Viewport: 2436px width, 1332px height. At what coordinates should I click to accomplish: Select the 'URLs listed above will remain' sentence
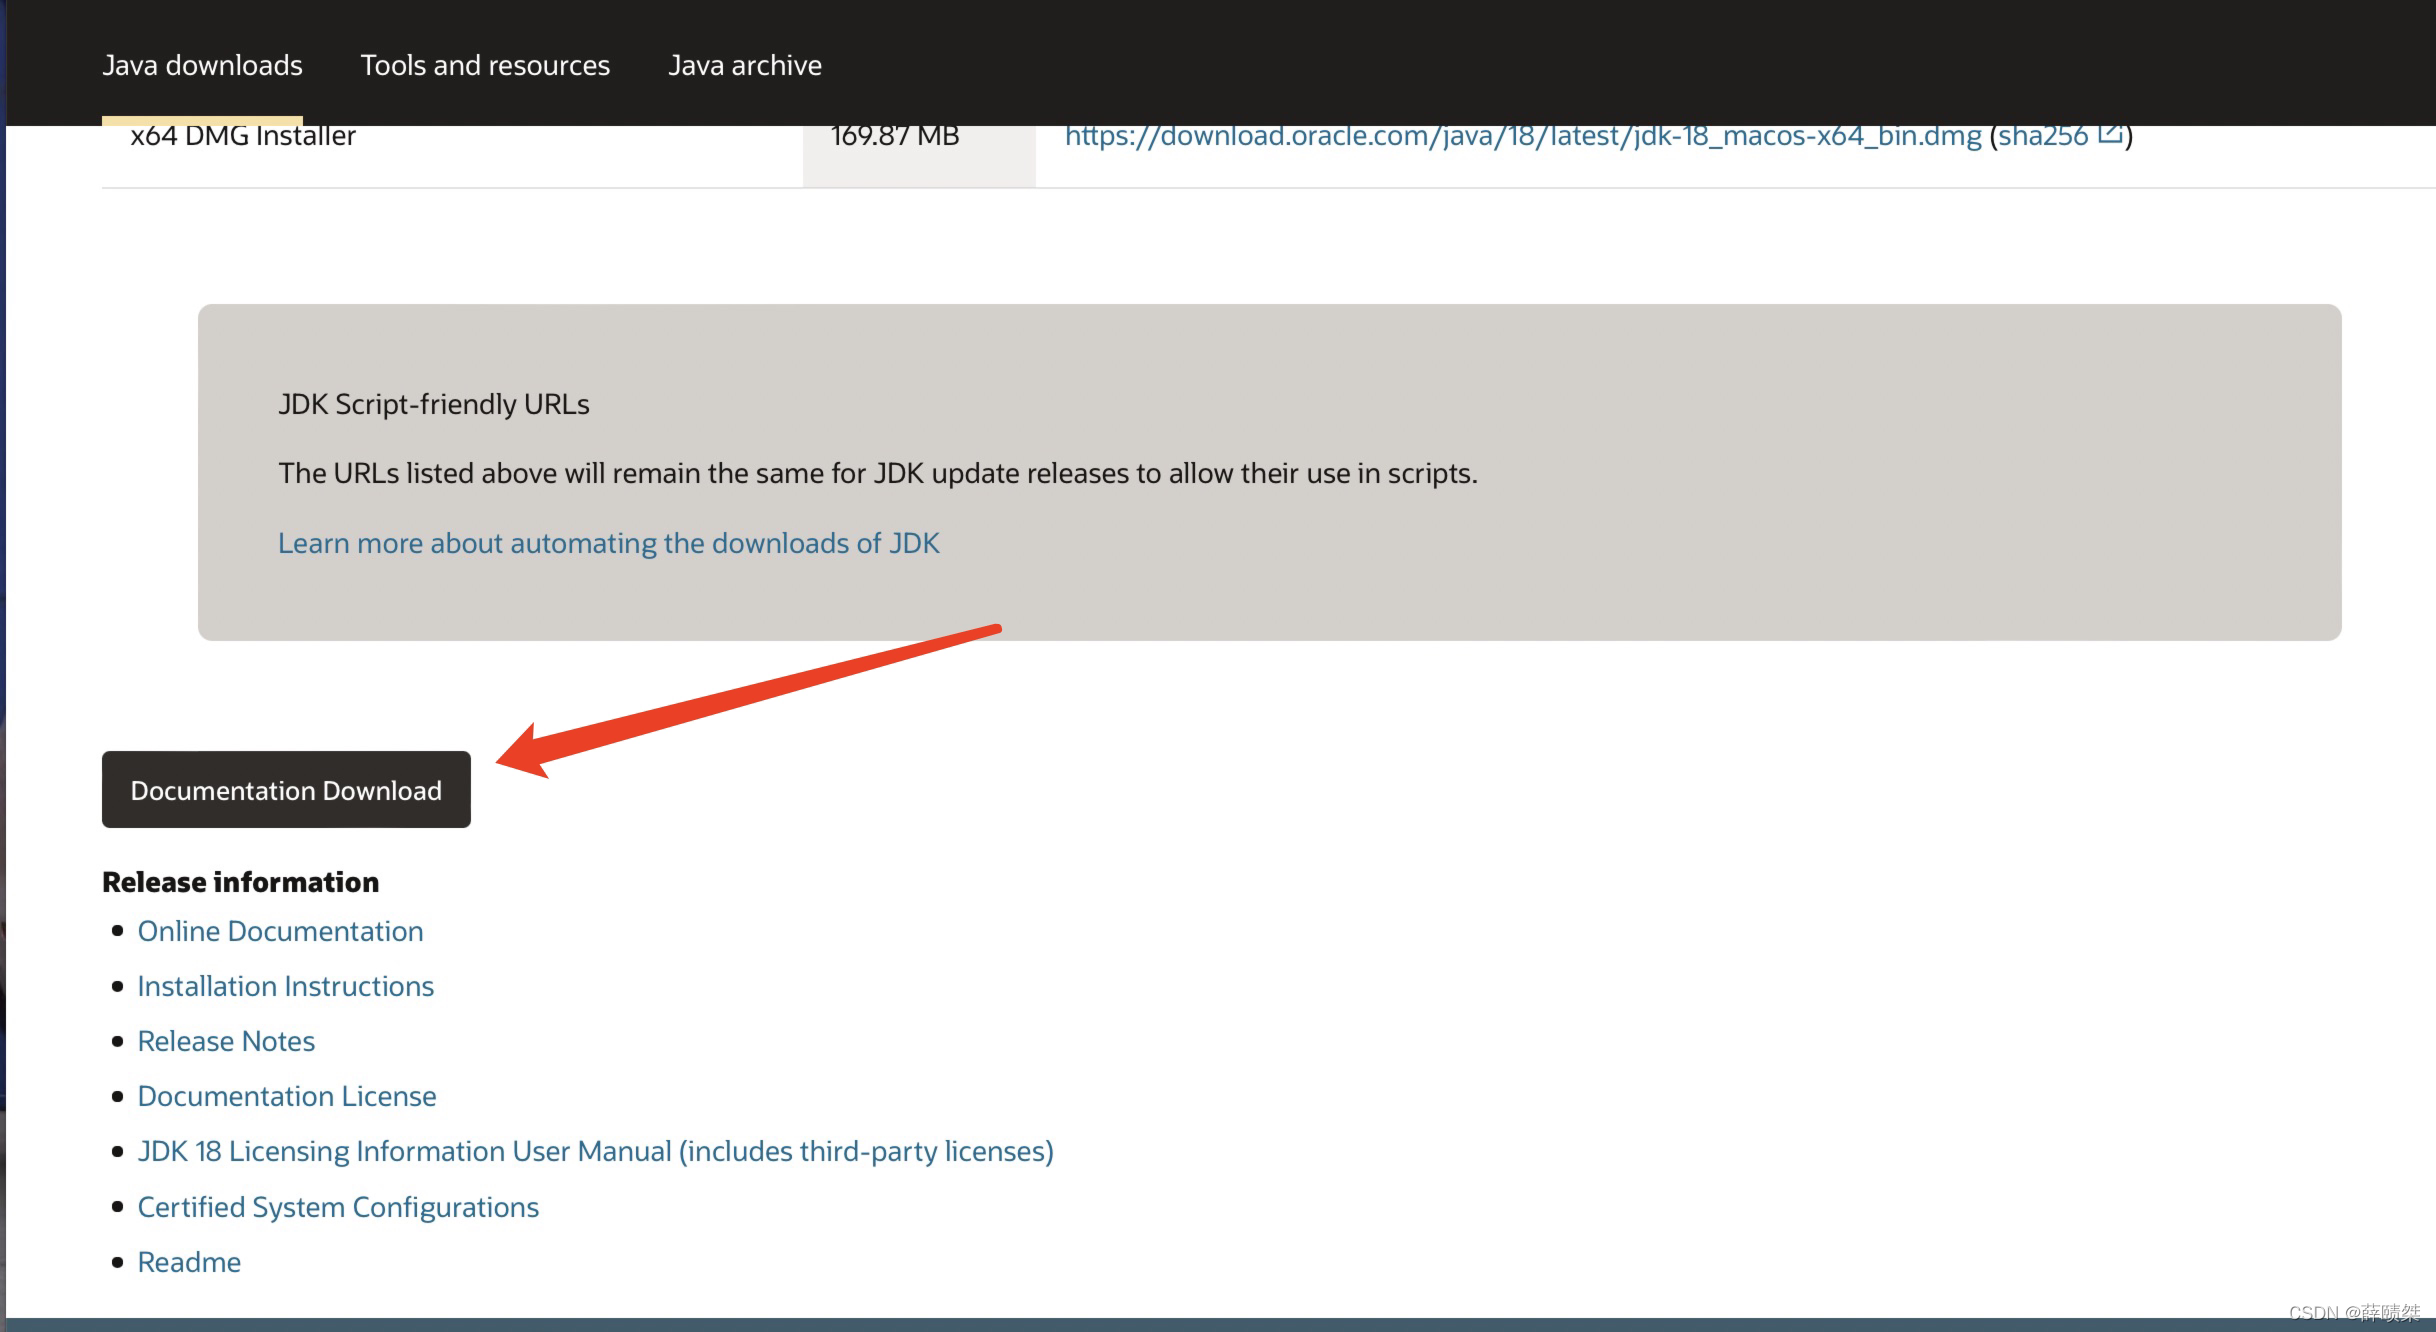tap(878, 473)
